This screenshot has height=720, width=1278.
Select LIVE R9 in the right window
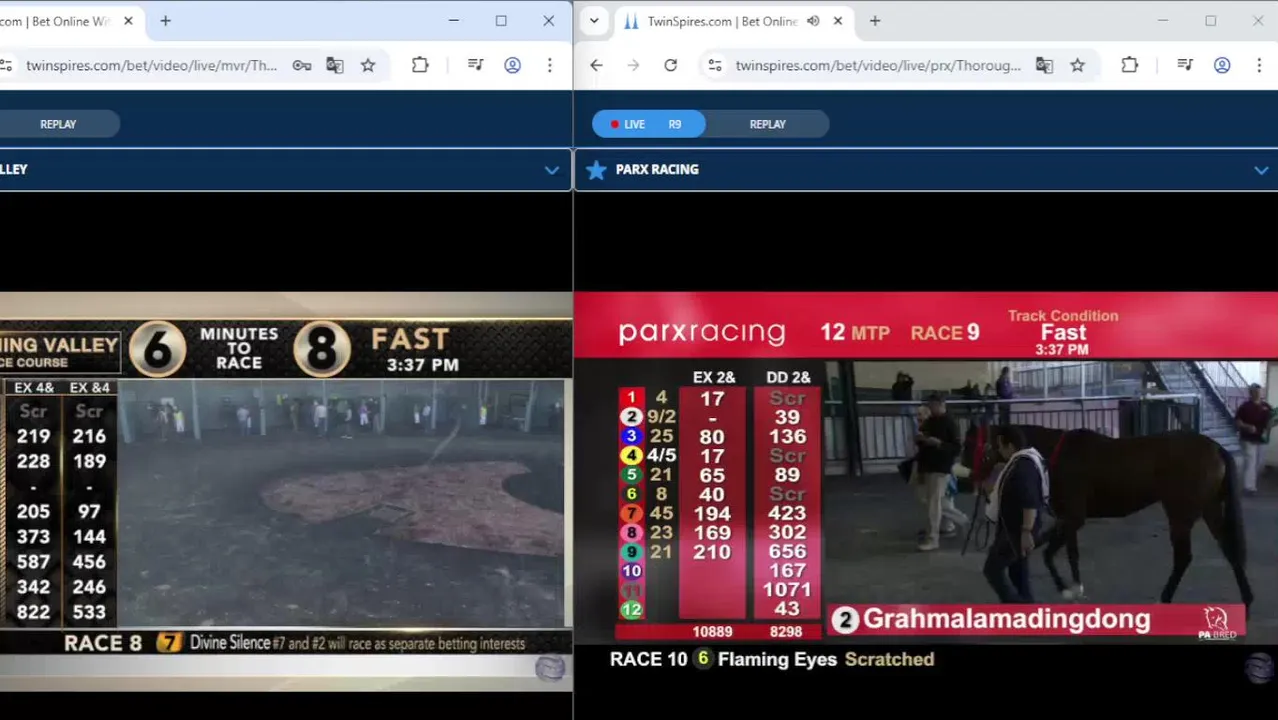[649, 124]
